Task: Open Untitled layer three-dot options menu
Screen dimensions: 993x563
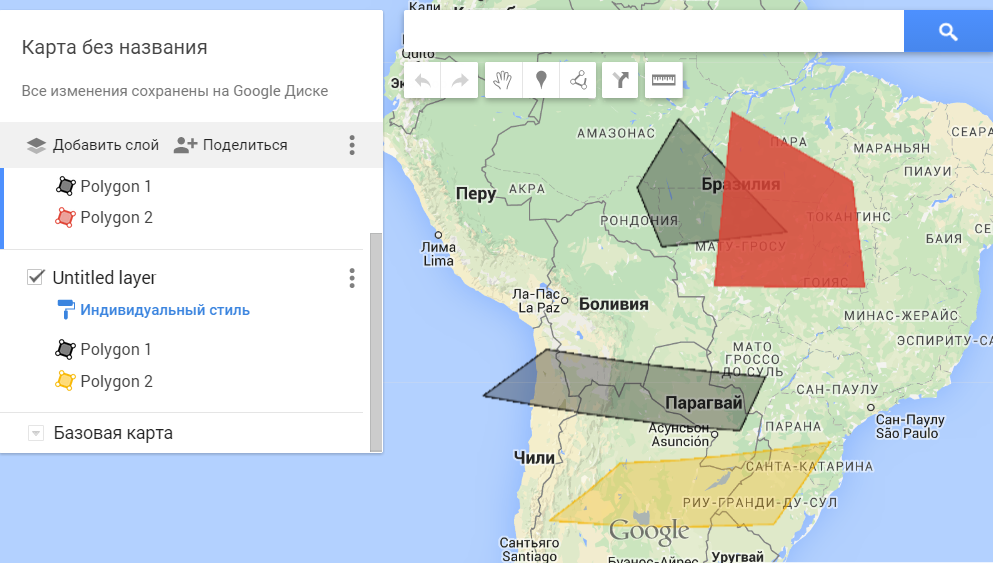Action: 352,278
